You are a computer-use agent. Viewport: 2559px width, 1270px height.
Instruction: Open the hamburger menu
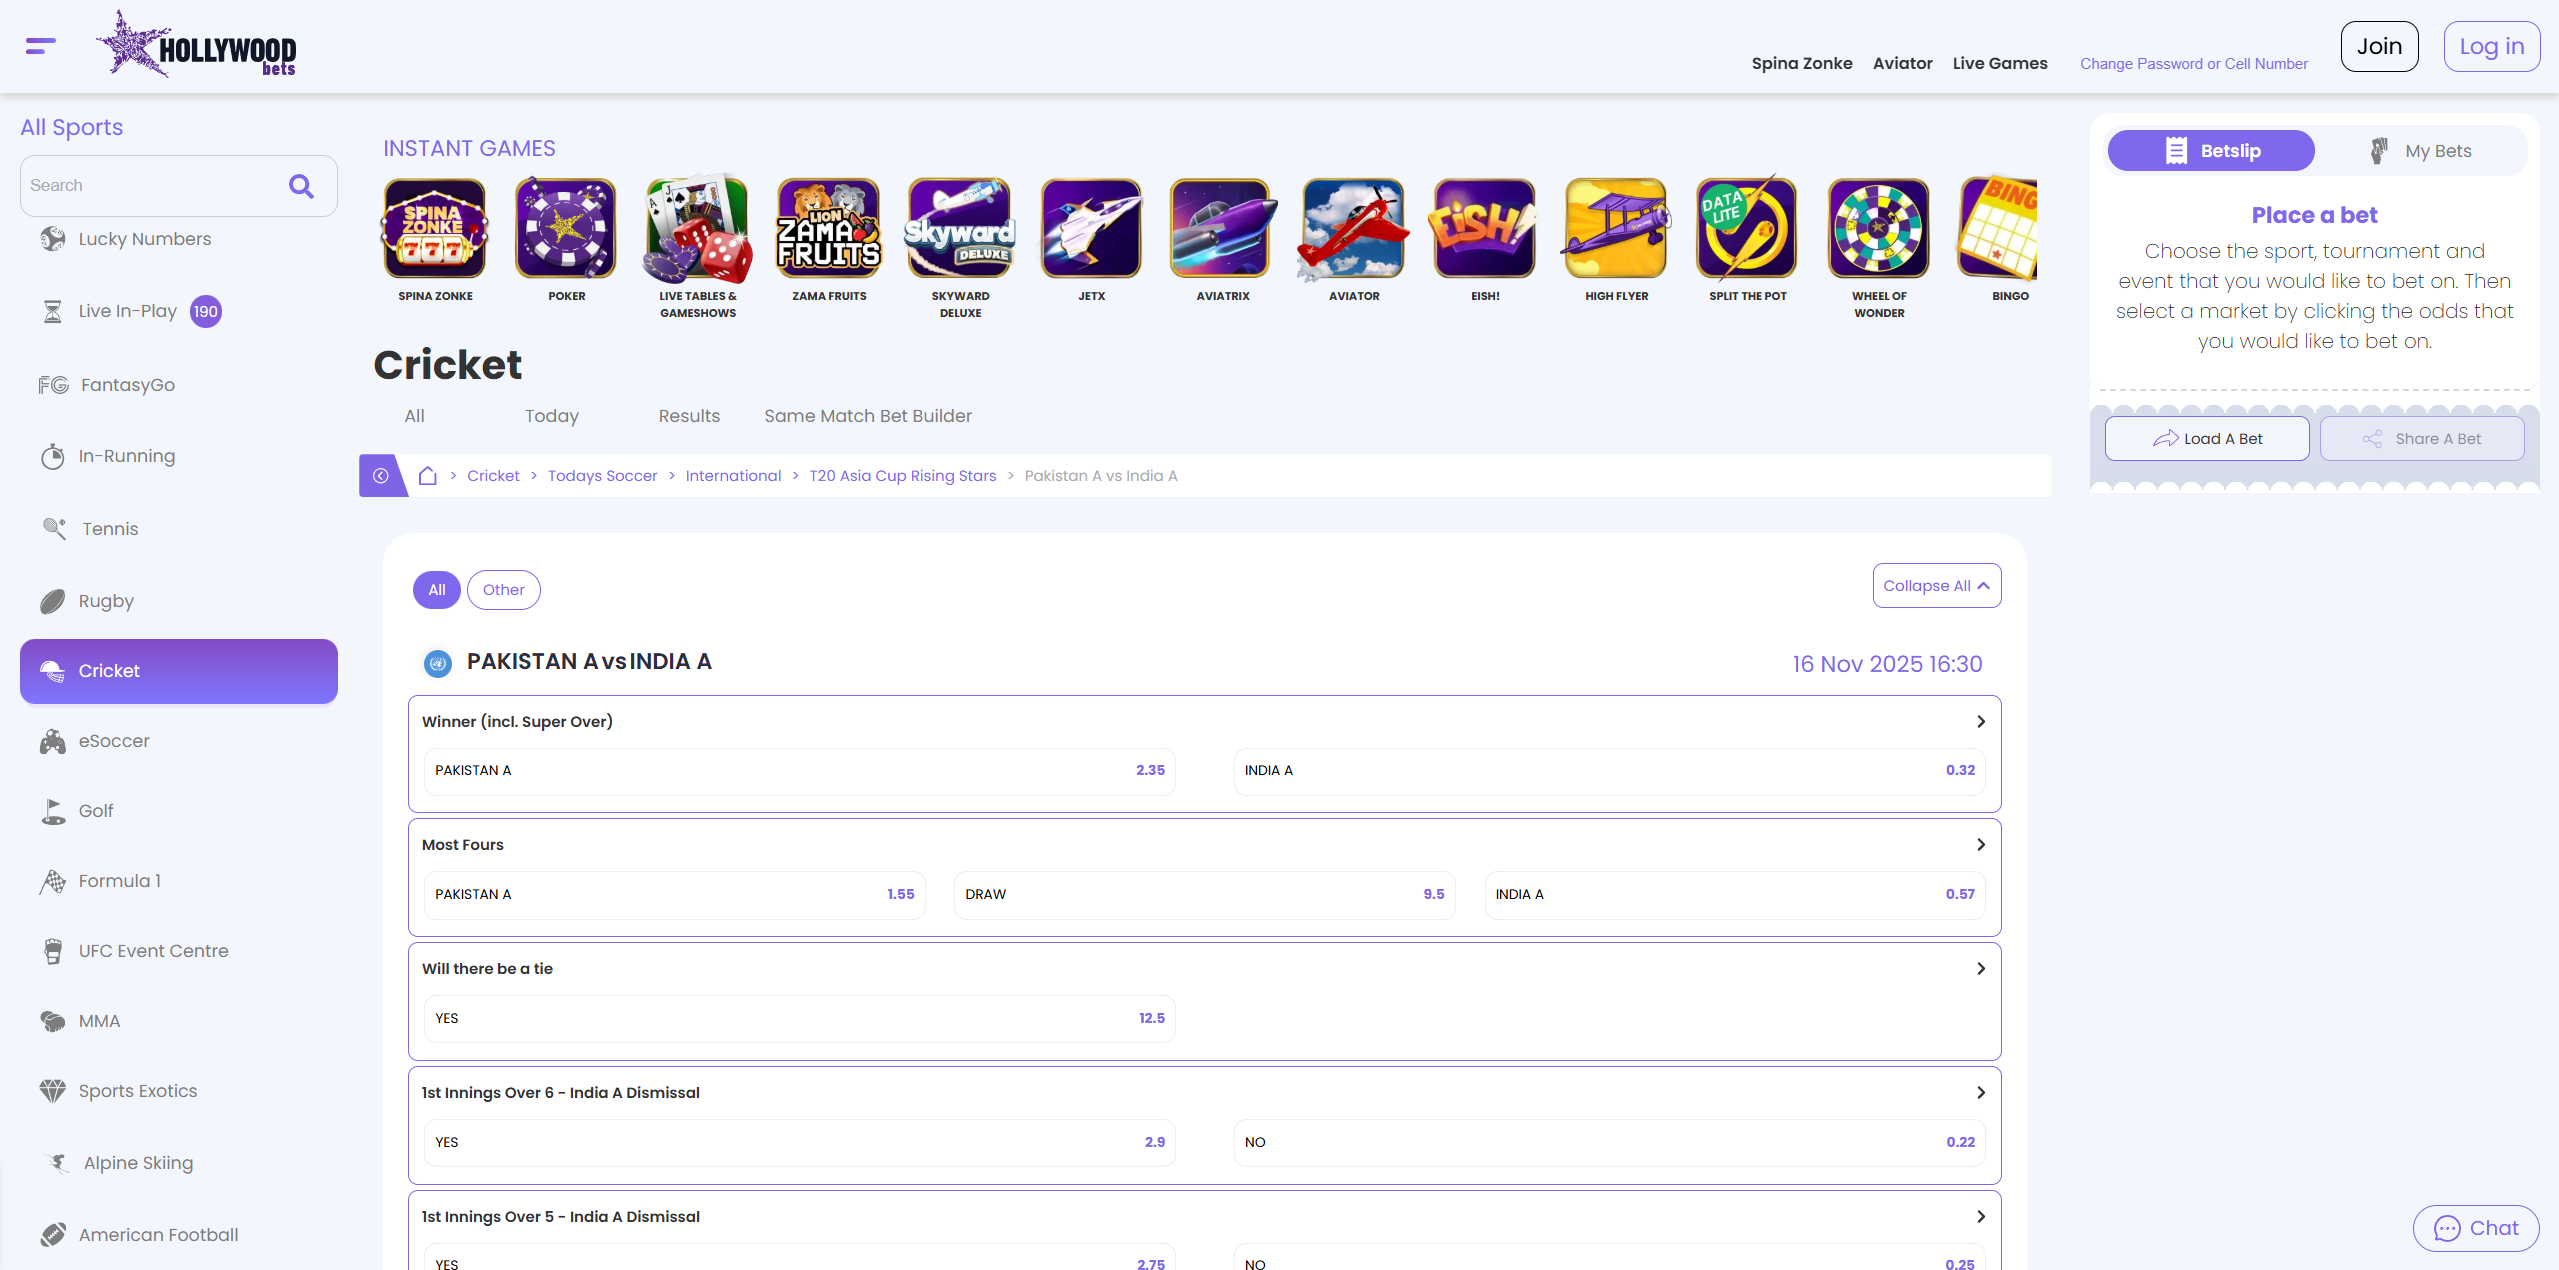point(40,45)
